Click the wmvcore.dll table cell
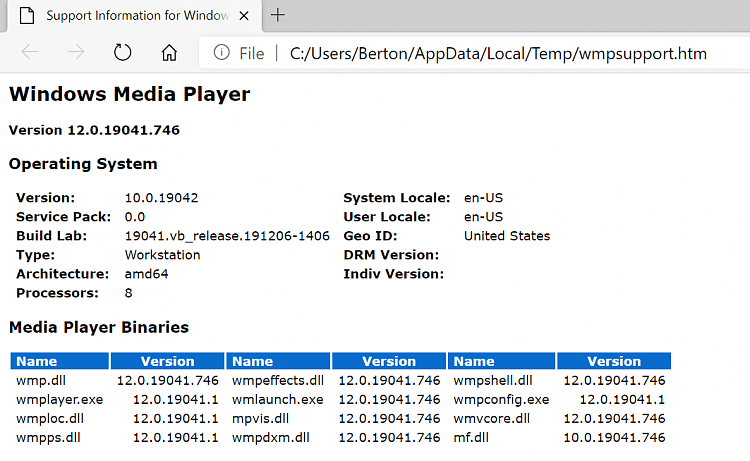Viewport: 750px width, 461px height. tap(491, 419)
